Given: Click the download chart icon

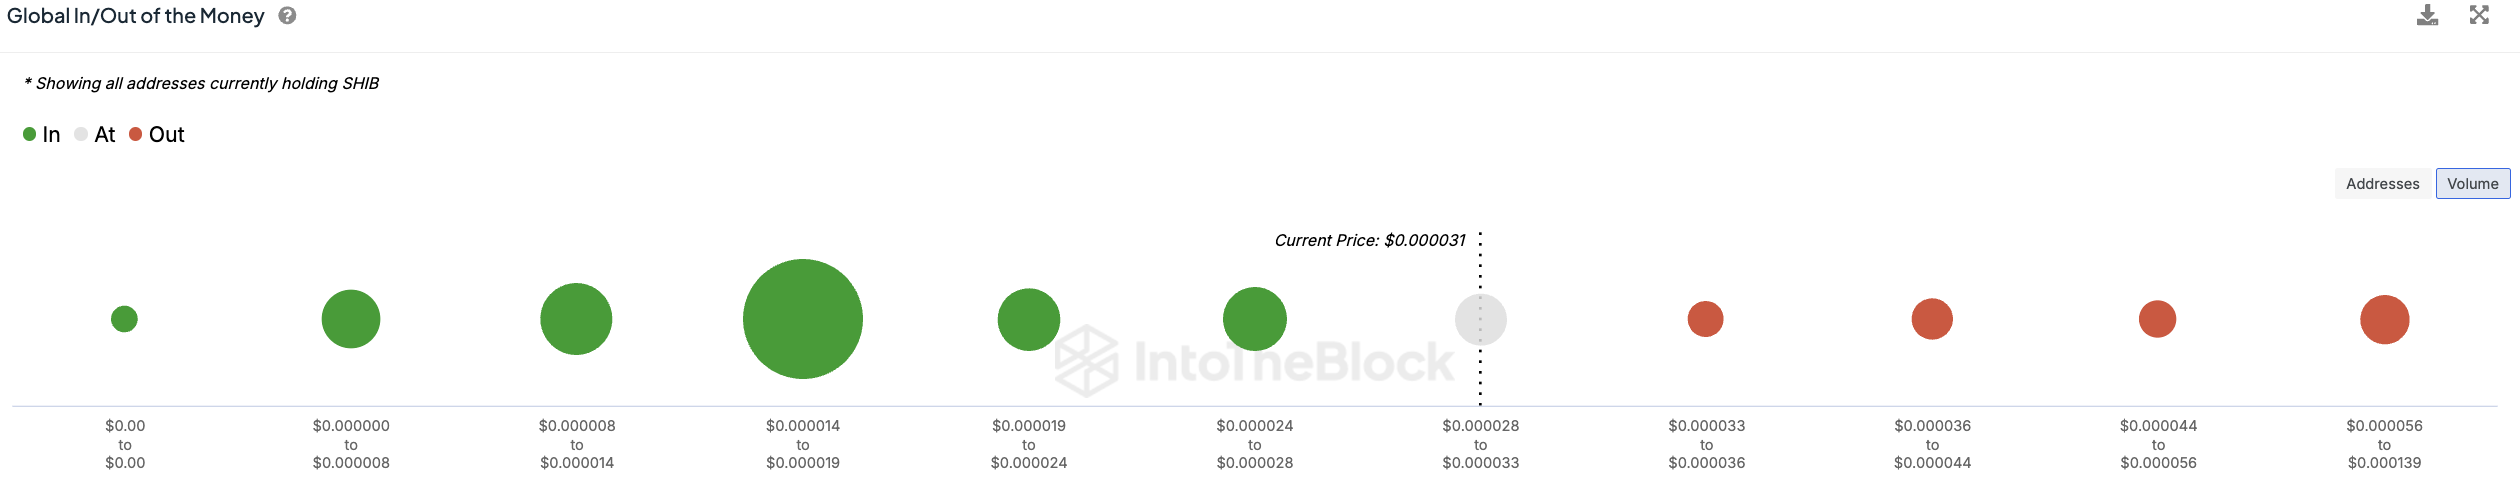Looking at the screenshot, I should pos(2427,15).
